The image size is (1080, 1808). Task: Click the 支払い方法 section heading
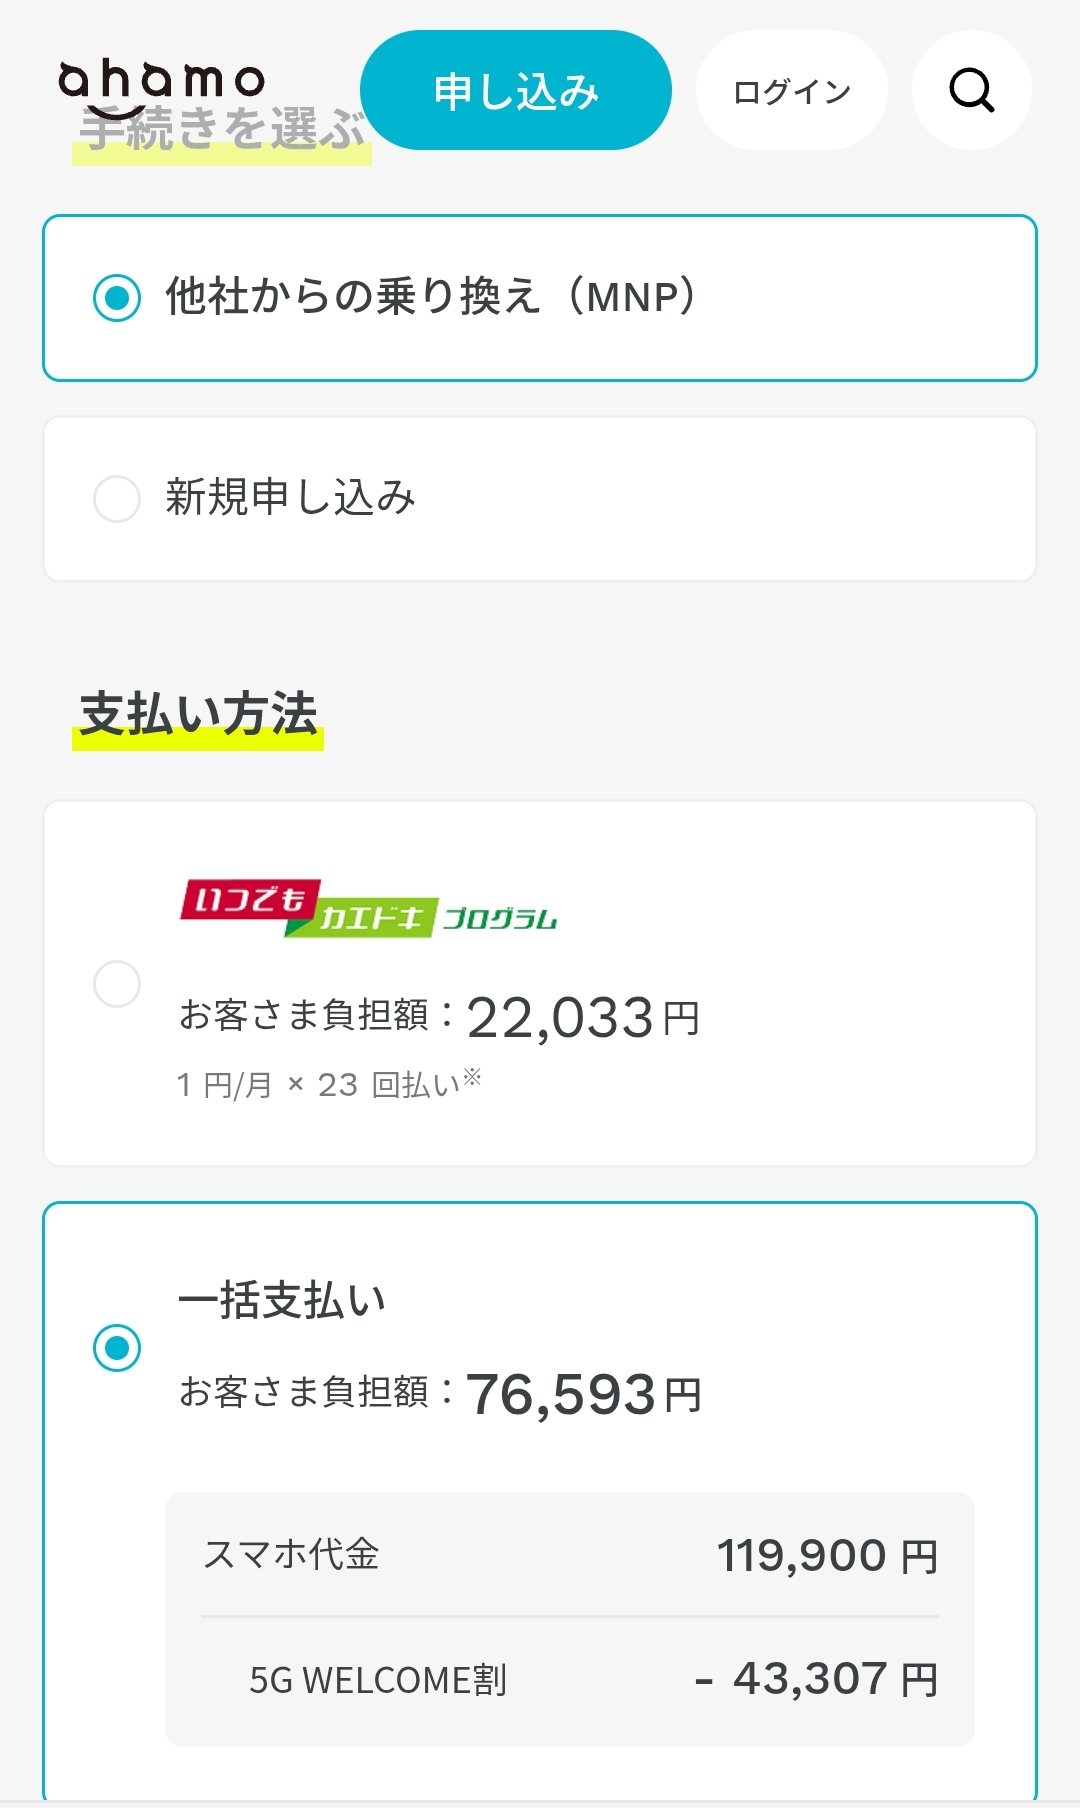tap(198, 714)
